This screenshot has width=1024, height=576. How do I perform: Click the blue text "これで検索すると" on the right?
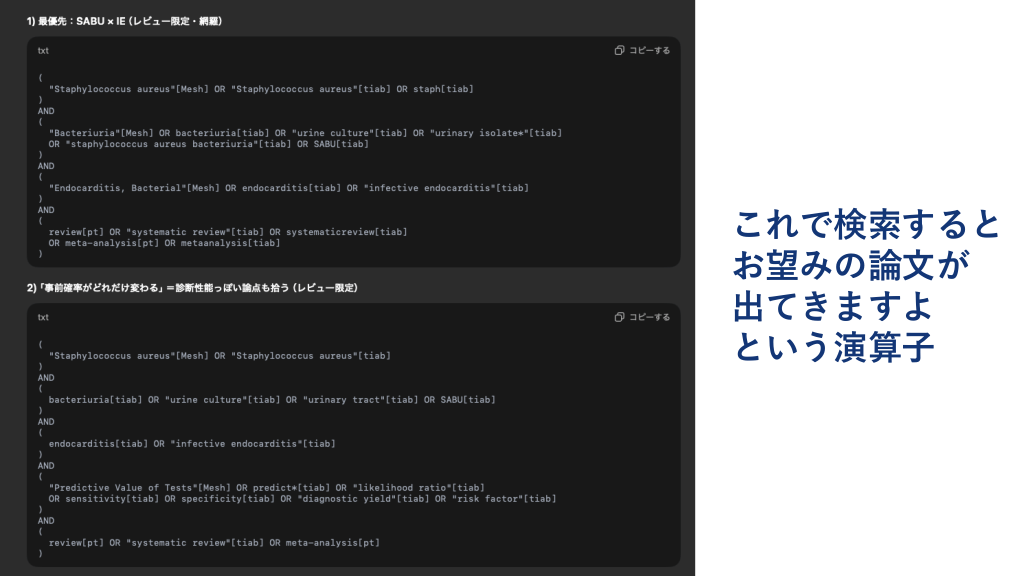point(866,225)
